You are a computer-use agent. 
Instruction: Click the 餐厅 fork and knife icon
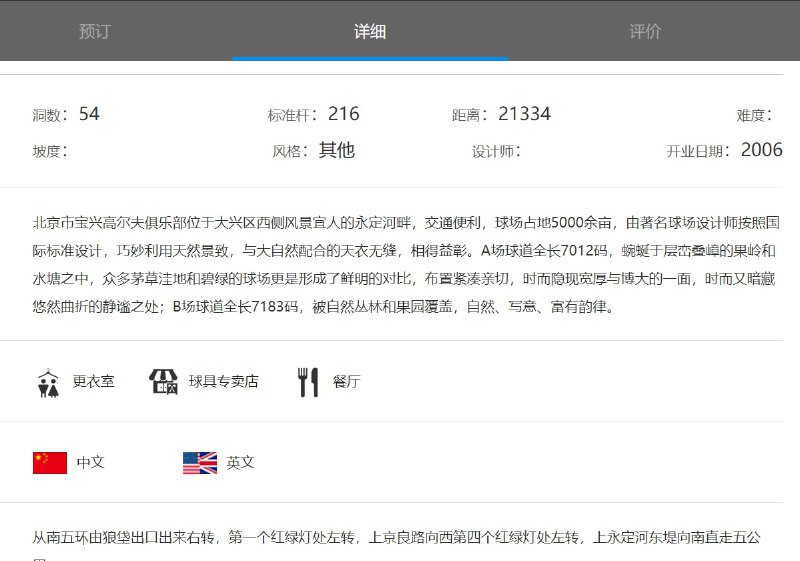(308, 382)
